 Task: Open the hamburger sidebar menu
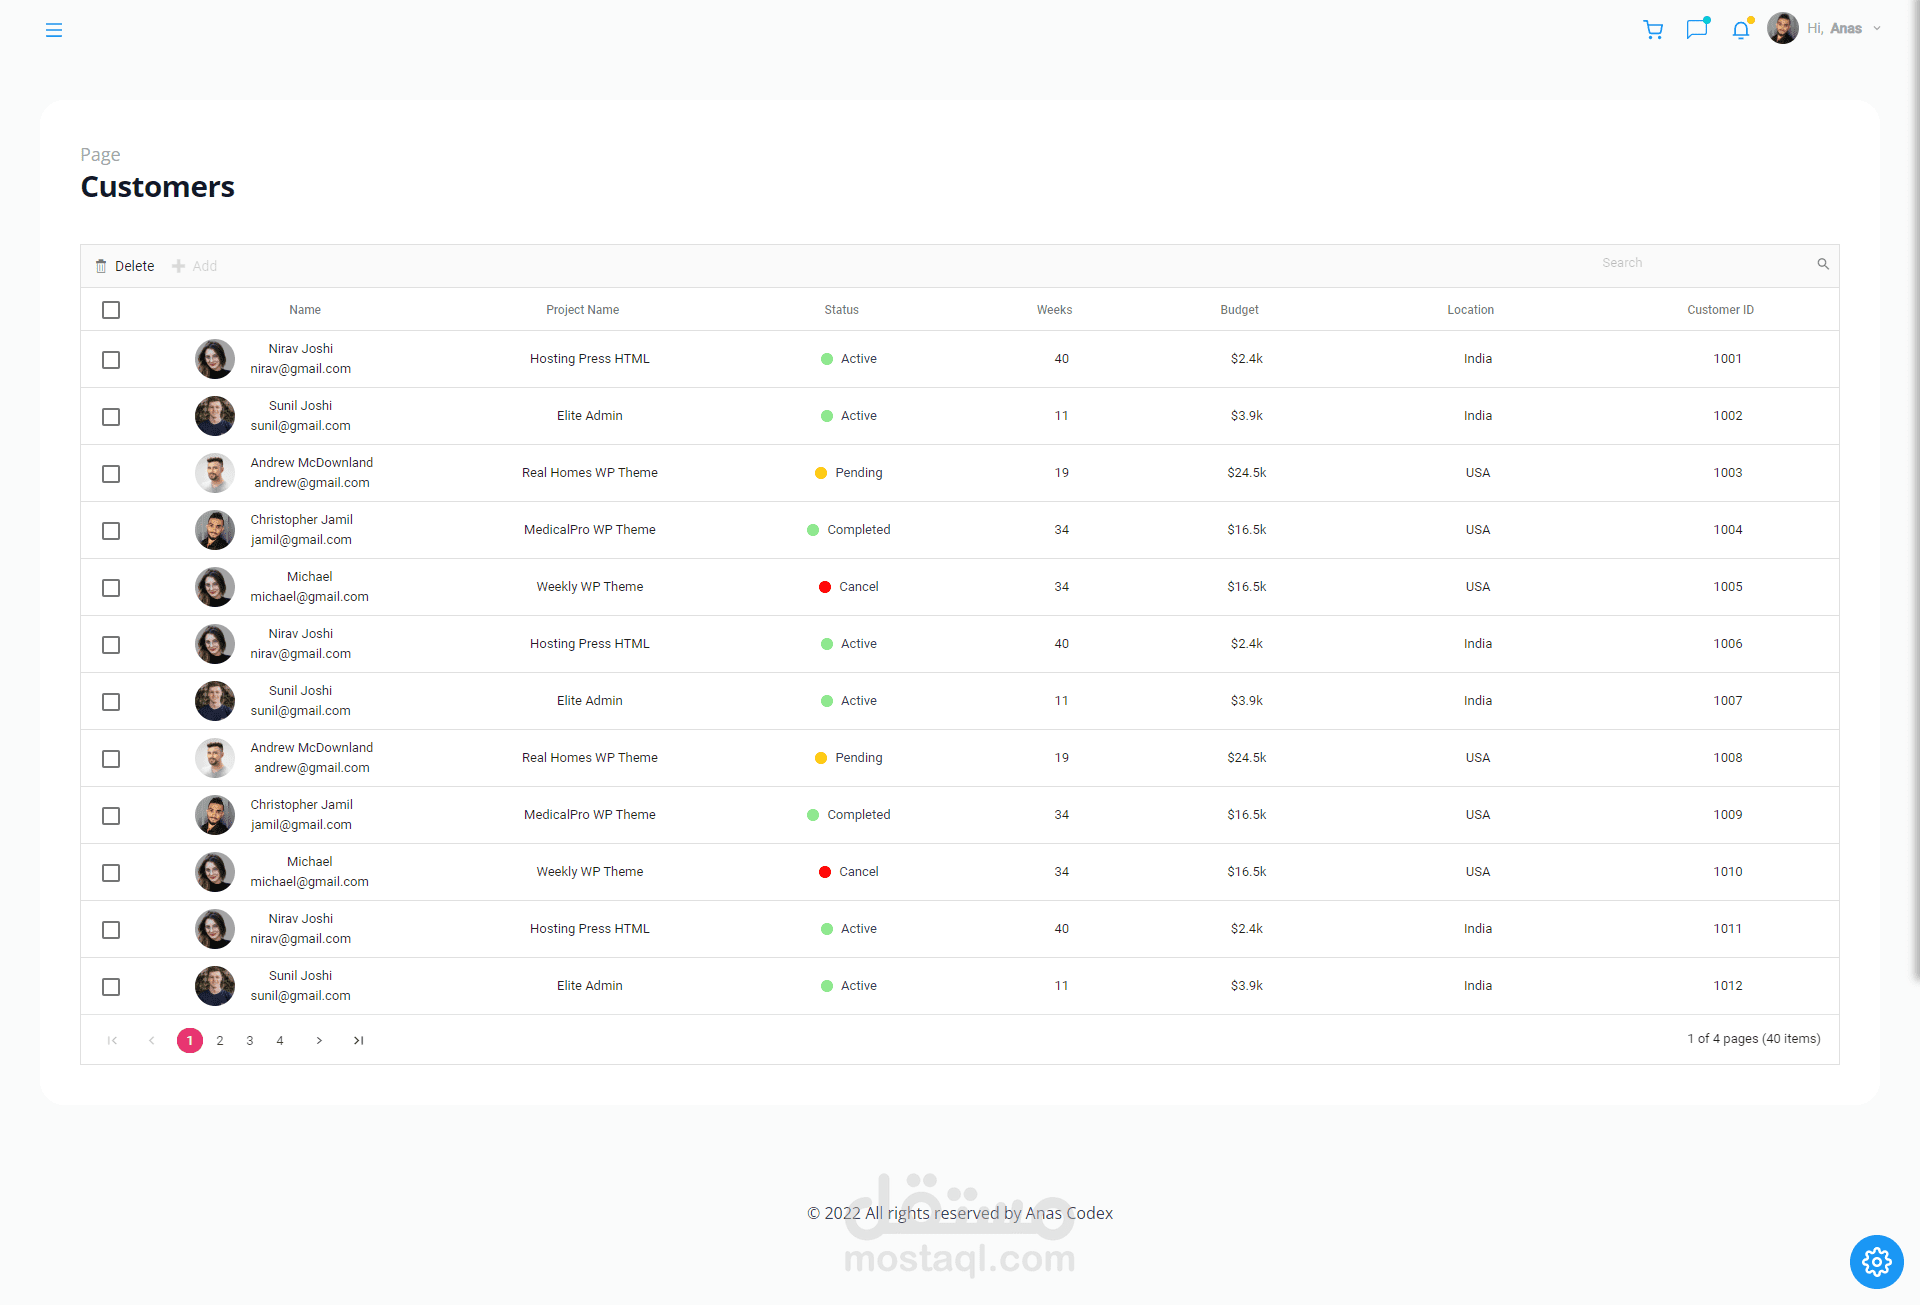coord(54,30)
